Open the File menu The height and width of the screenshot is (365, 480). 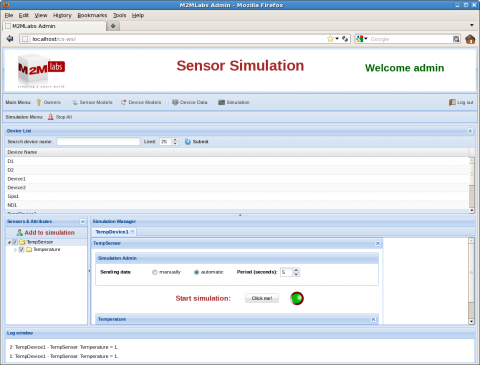9,15
